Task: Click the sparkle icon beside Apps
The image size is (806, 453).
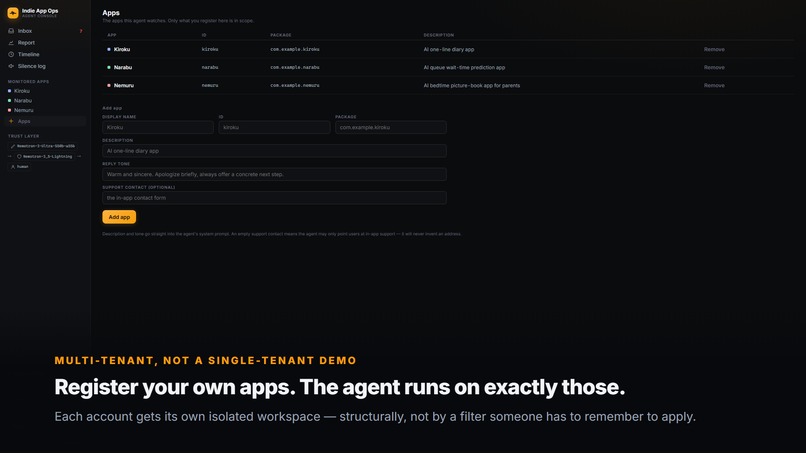Action: pyautogui.click(x=11, y=121)
